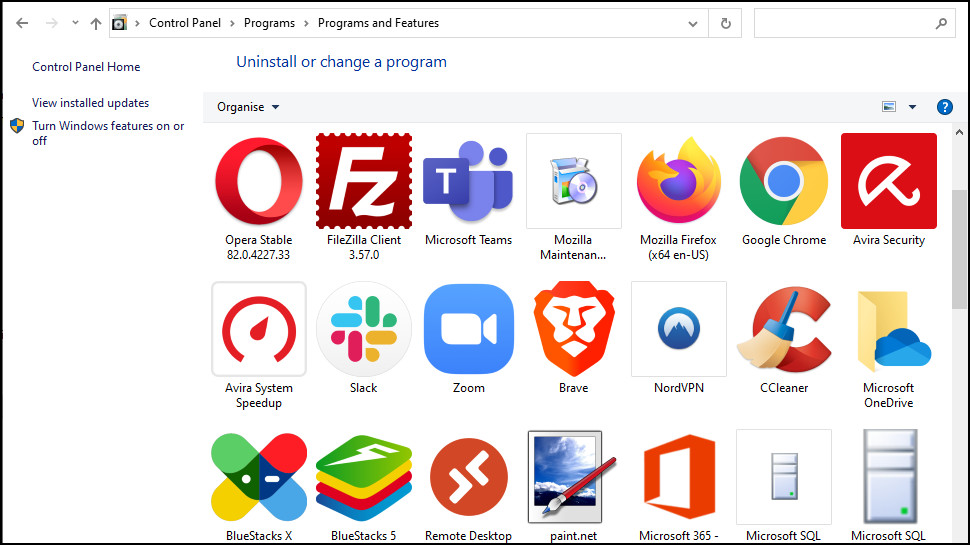Viewport: 970px width, 545px height.
Task: Expand the view options dropdown arrow
Action: click(912, 107)
